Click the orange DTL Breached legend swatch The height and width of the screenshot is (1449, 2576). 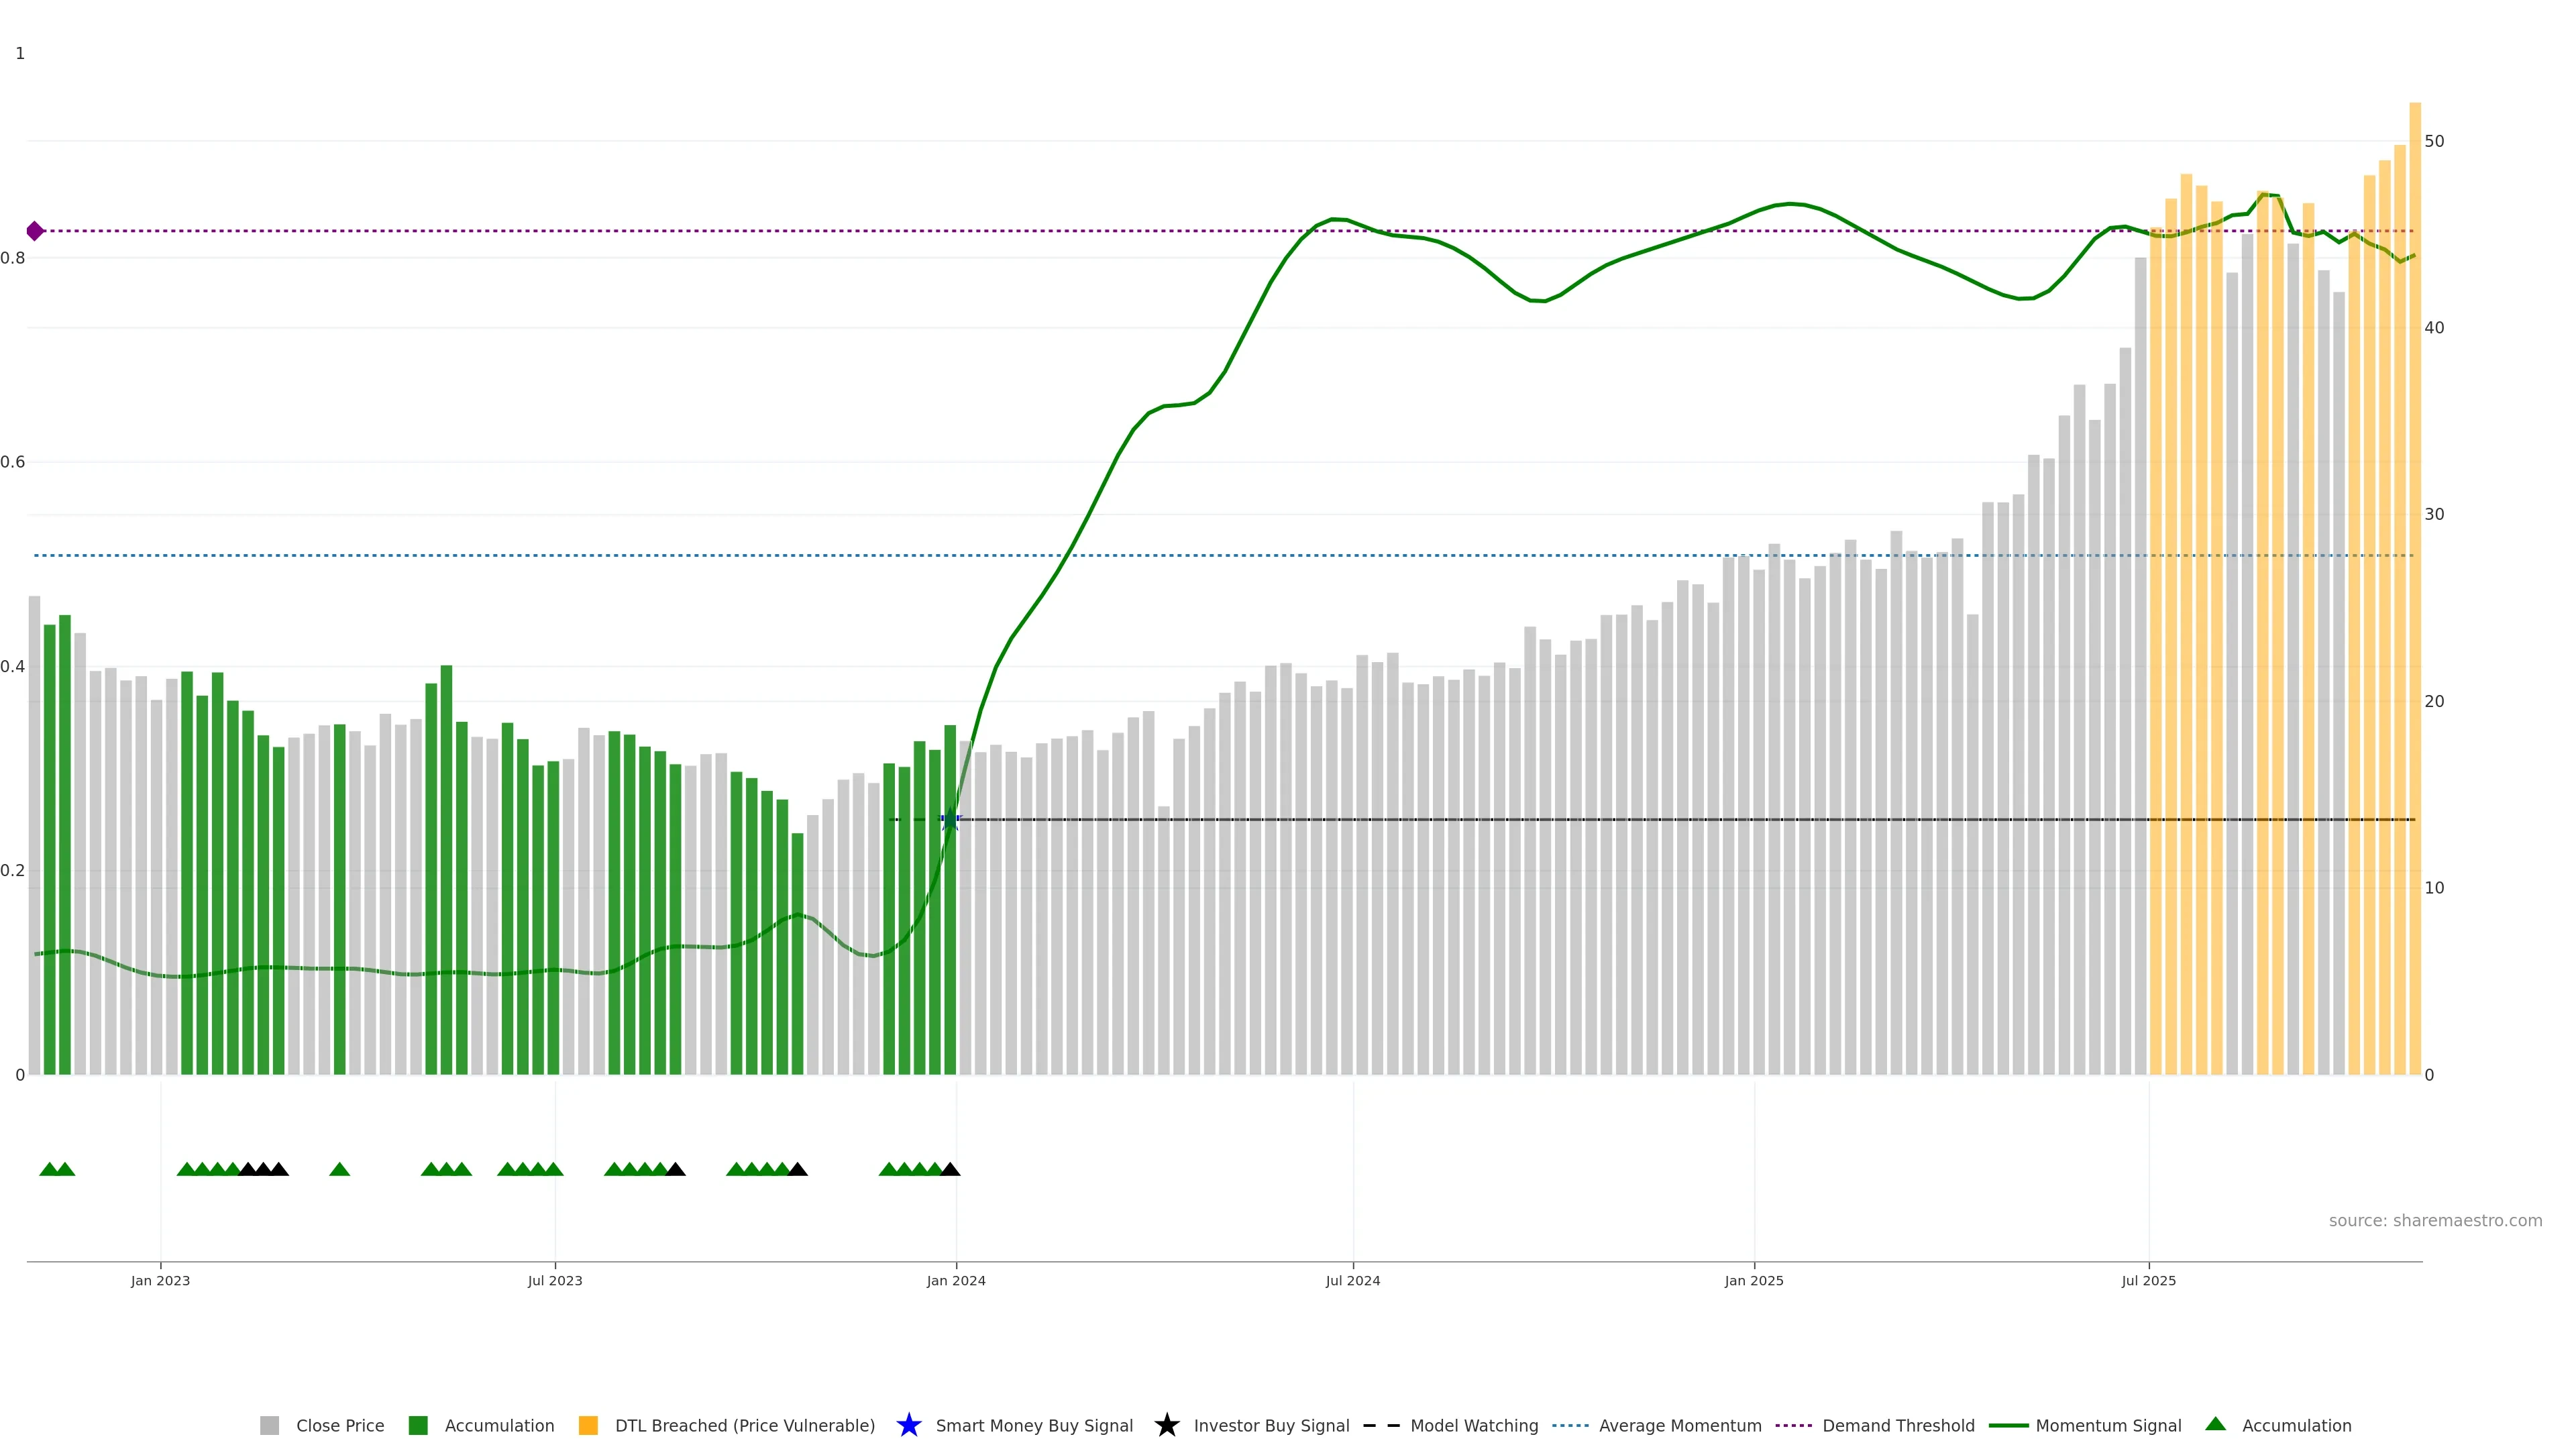tap(588, 1425)
